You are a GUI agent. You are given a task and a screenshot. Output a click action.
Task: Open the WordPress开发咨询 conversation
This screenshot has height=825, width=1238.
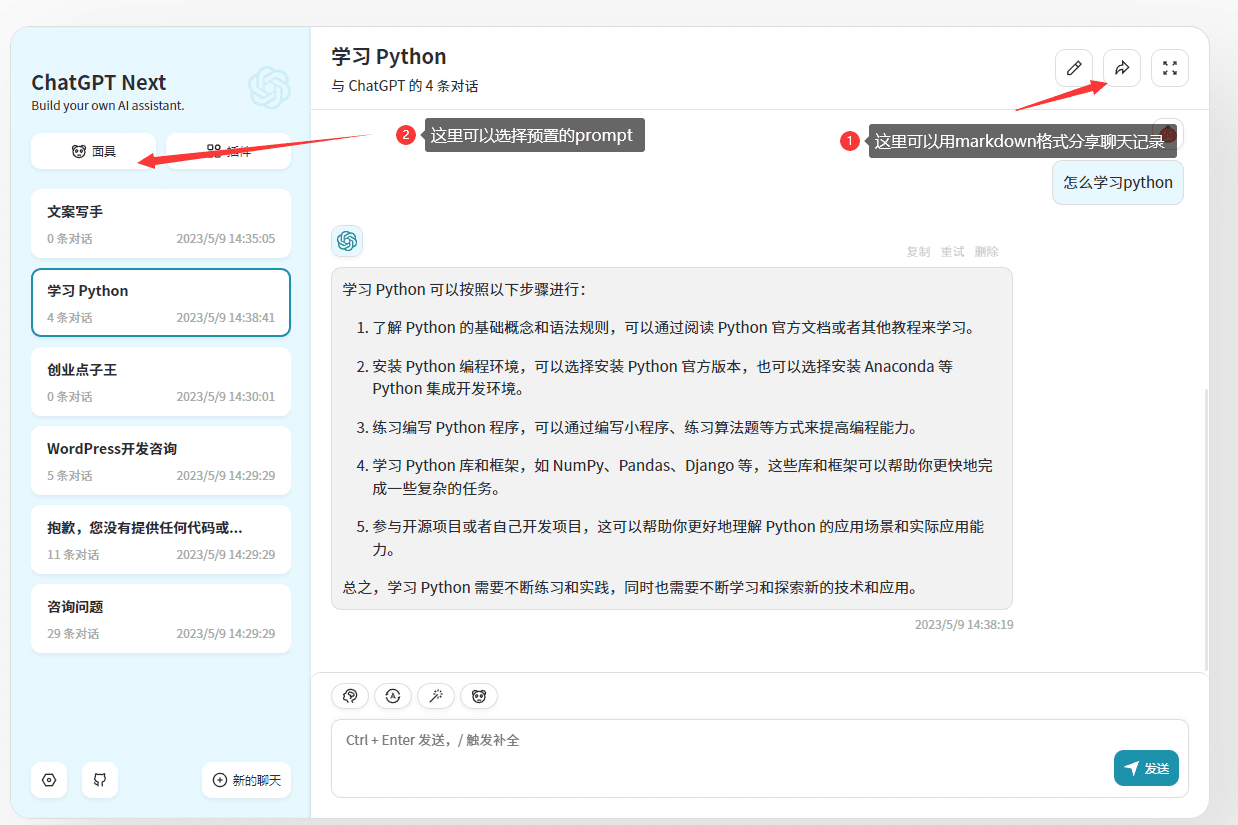pos(161,461)
